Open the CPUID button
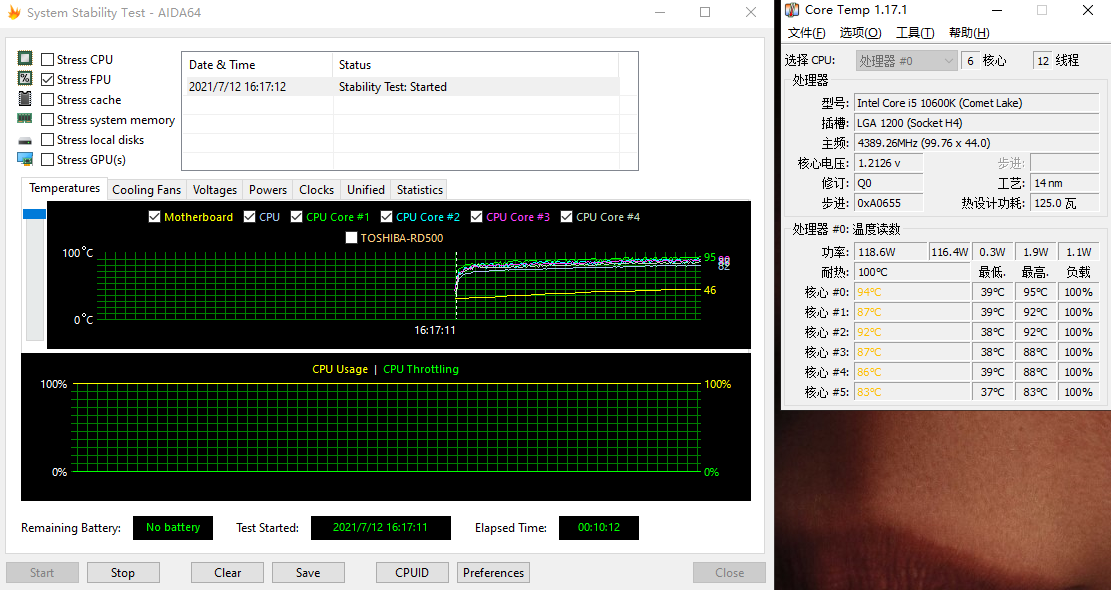 pyautogui.click(x=412, y=572)
